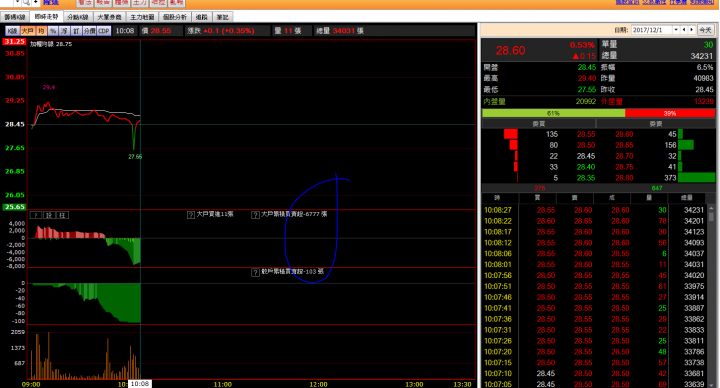
Task: Toggle the 浮 button in chart toolbar
Action: pos(64,31)
